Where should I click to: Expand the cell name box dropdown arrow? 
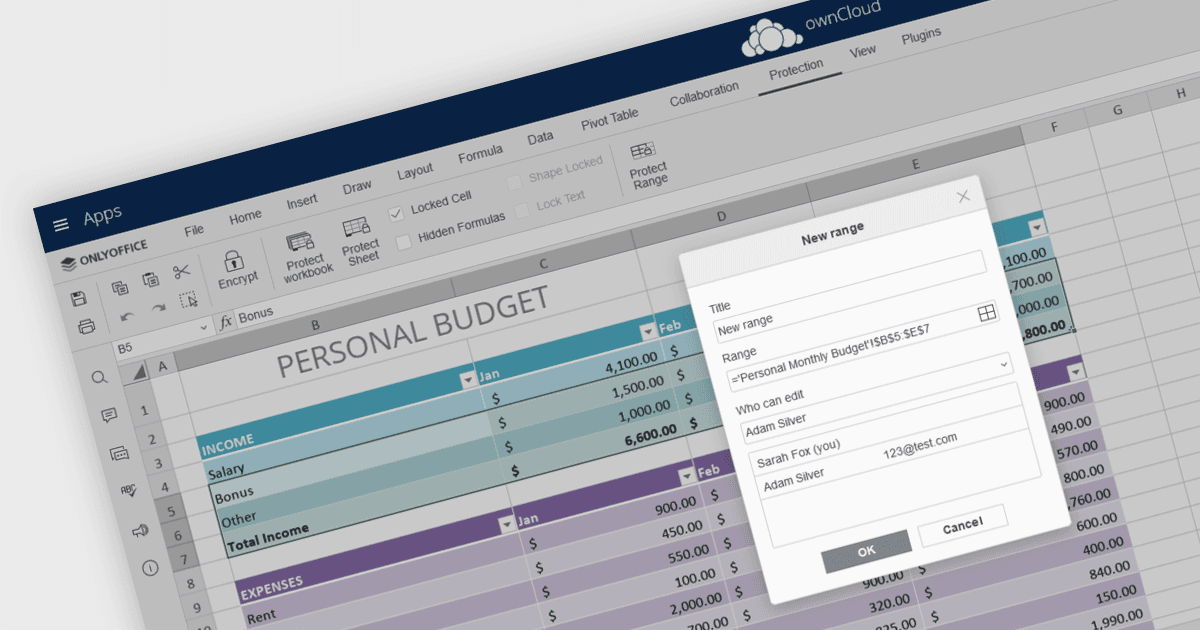pyautogui.click(x=204, y=326)
